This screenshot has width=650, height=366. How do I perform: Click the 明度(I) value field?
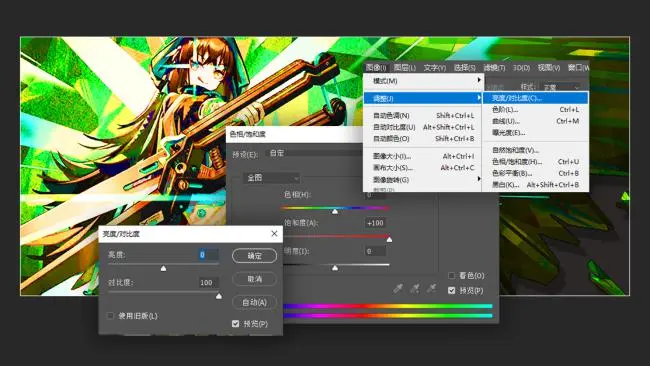[x=375, y=251]
